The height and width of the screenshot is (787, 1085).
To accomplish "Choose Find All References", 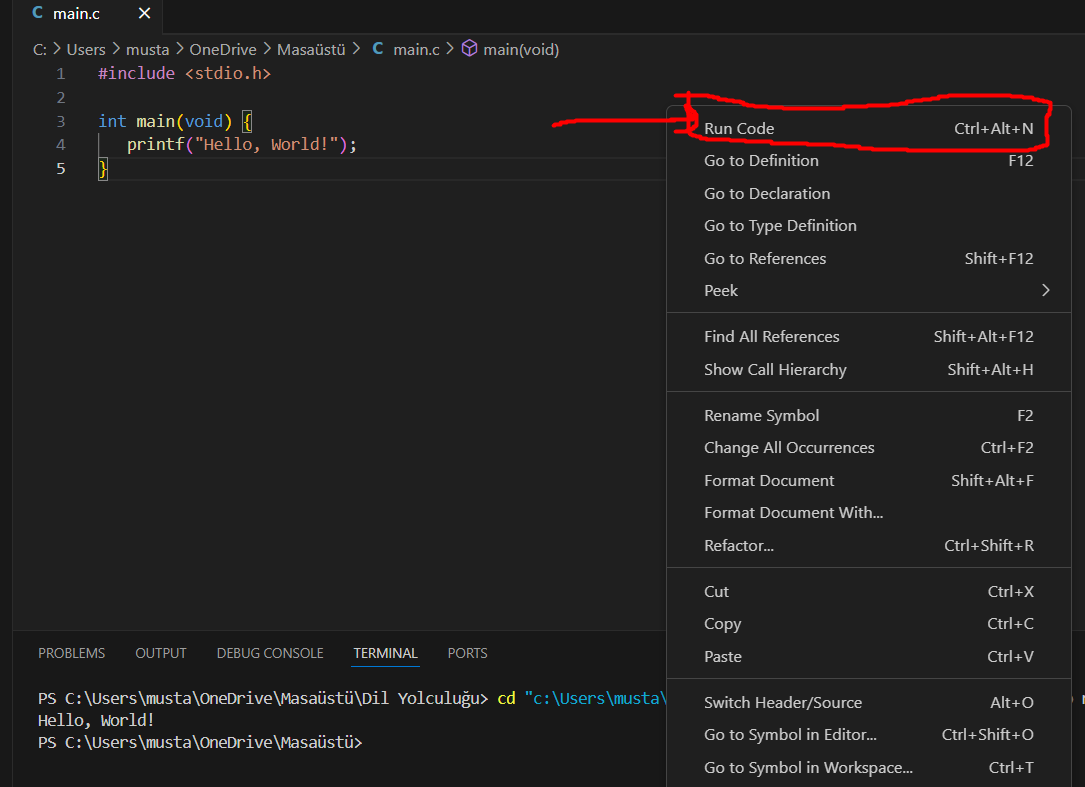I will click(x=868, y=337).
